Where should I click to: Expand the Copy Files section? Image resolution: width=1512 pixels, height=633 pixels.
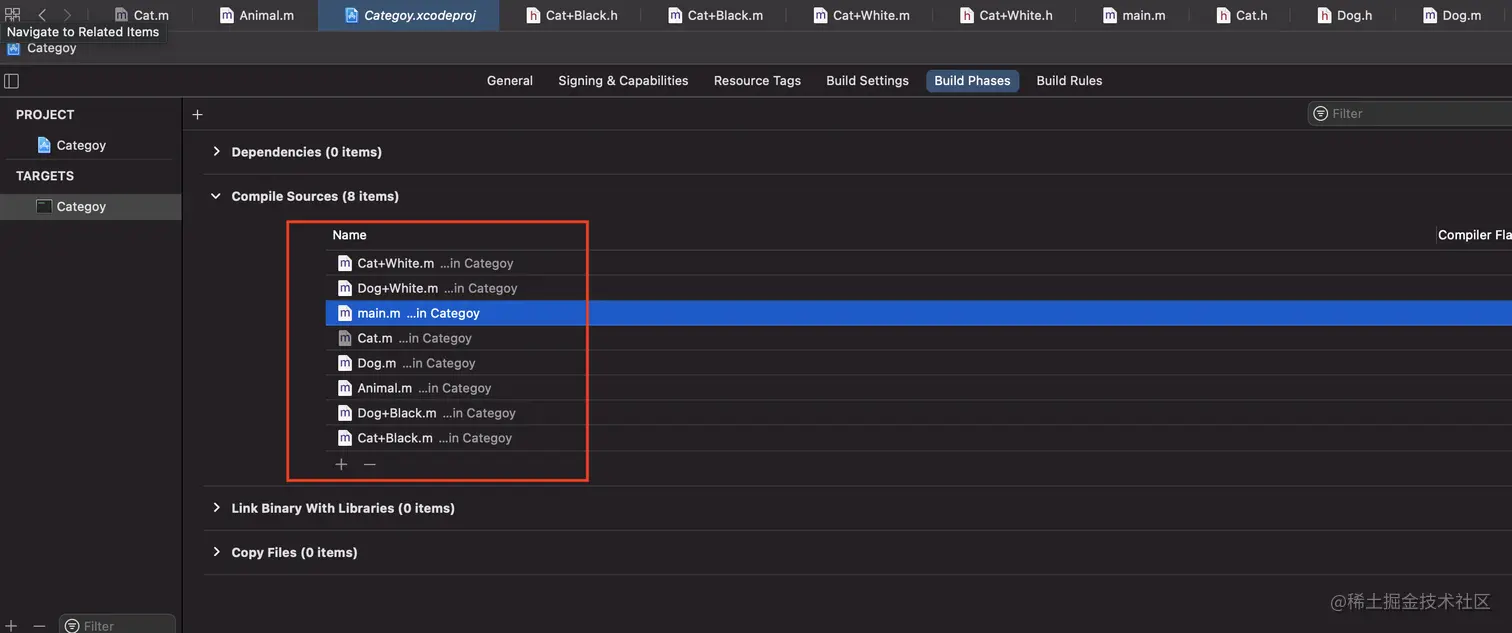click(x=216, y=552)
